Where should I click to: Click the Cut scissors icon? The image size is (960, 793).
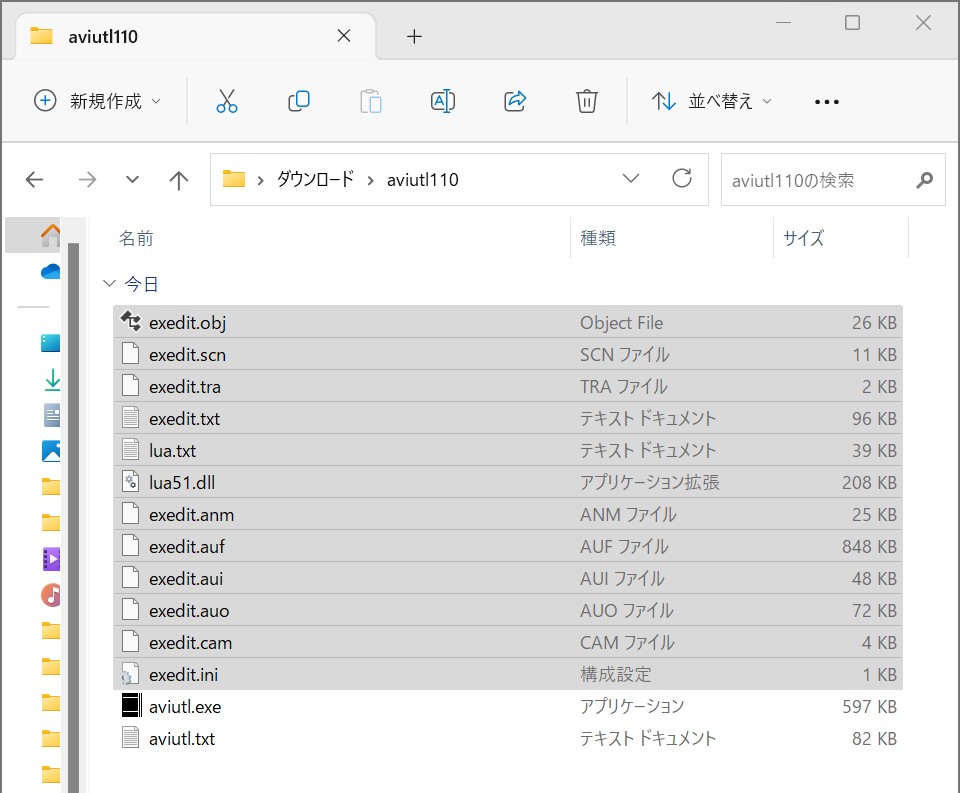[x=227, y=101]
